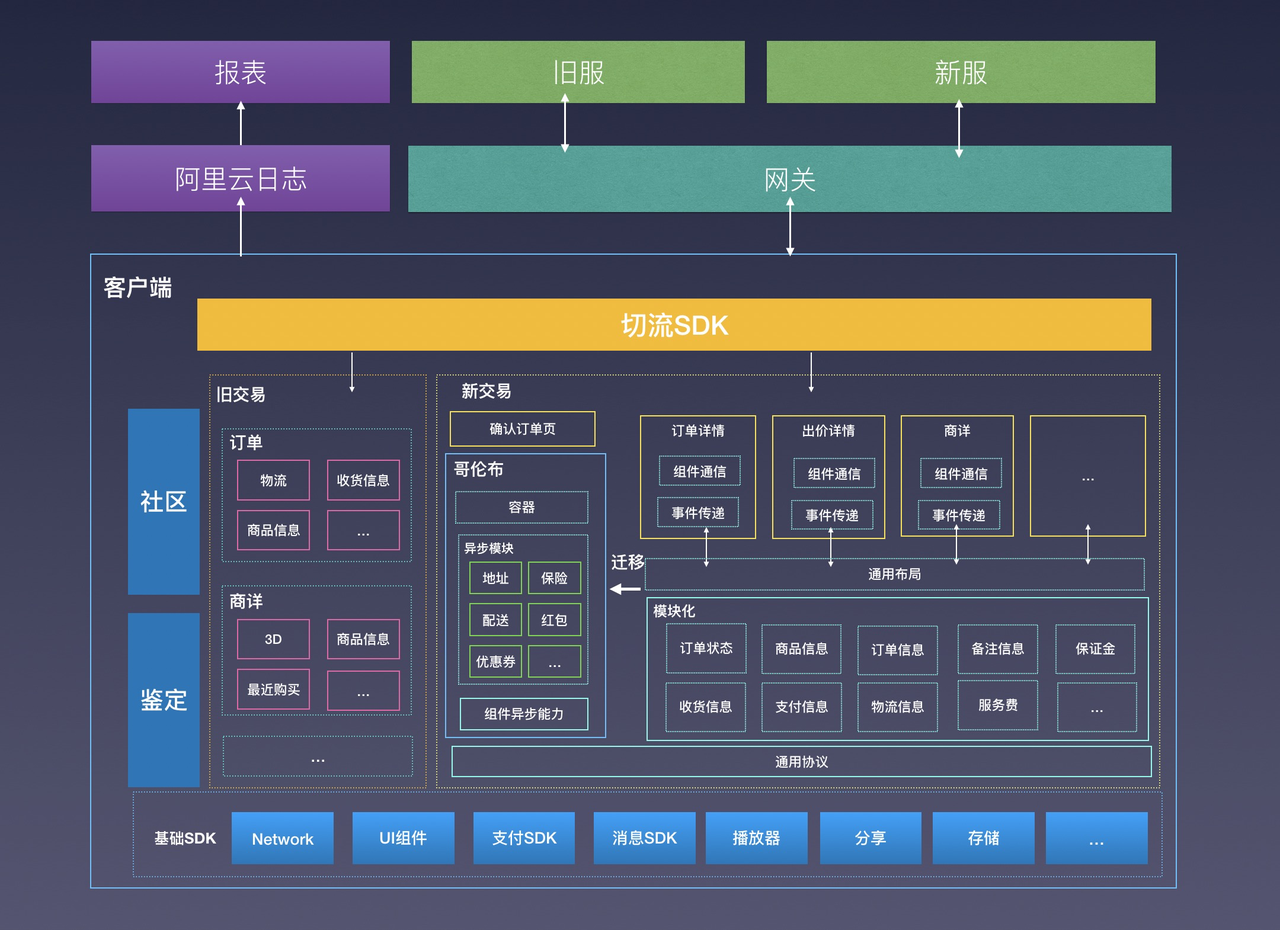The height and width of the screenshot is (930, 1280).
Task: Select the green 新服 box
Action: pos(961,72)
